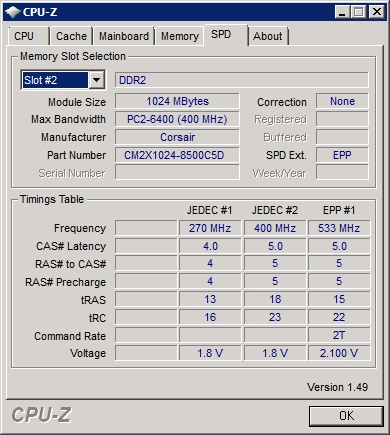
Task: Expand the Slot #2 dropdown arrow
Action: [x=97, y=80]
